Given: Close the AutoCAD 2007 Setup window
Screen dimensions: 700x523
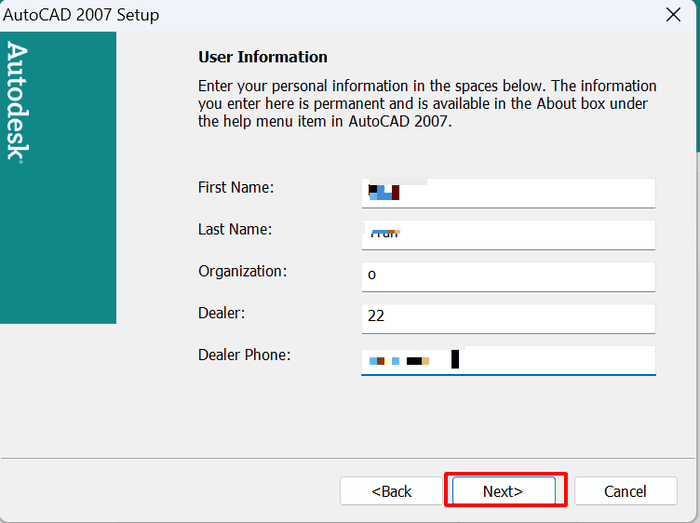Looking at the screenshot, I should pos(673,15).
